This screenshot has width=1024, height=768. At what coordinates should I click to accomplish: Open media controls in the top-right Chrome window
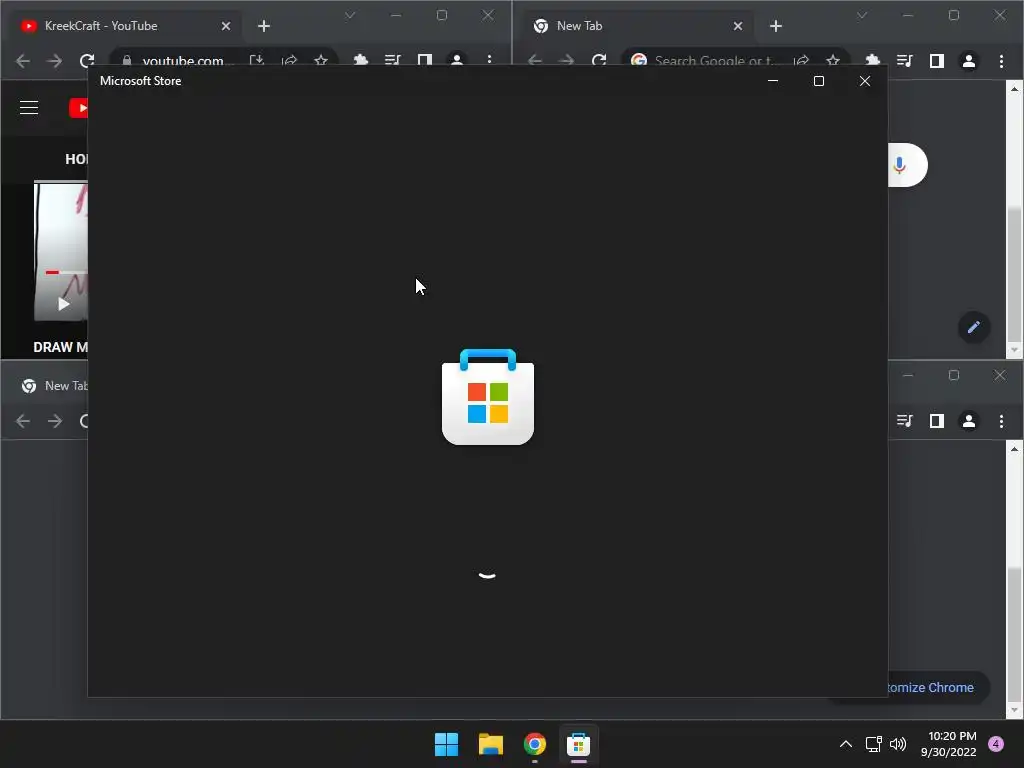pos(904,61)
